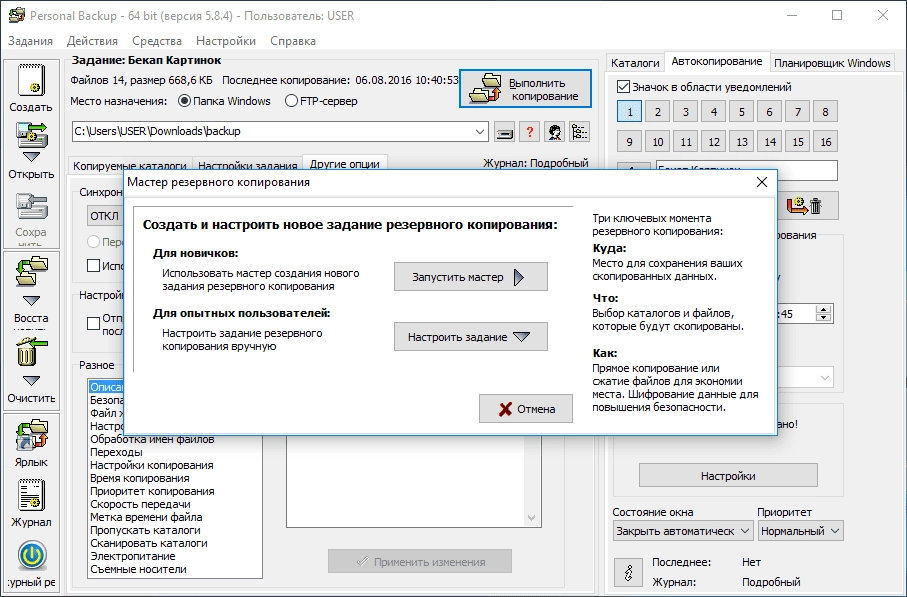Select autocopy slot button 2

point(658,112)
